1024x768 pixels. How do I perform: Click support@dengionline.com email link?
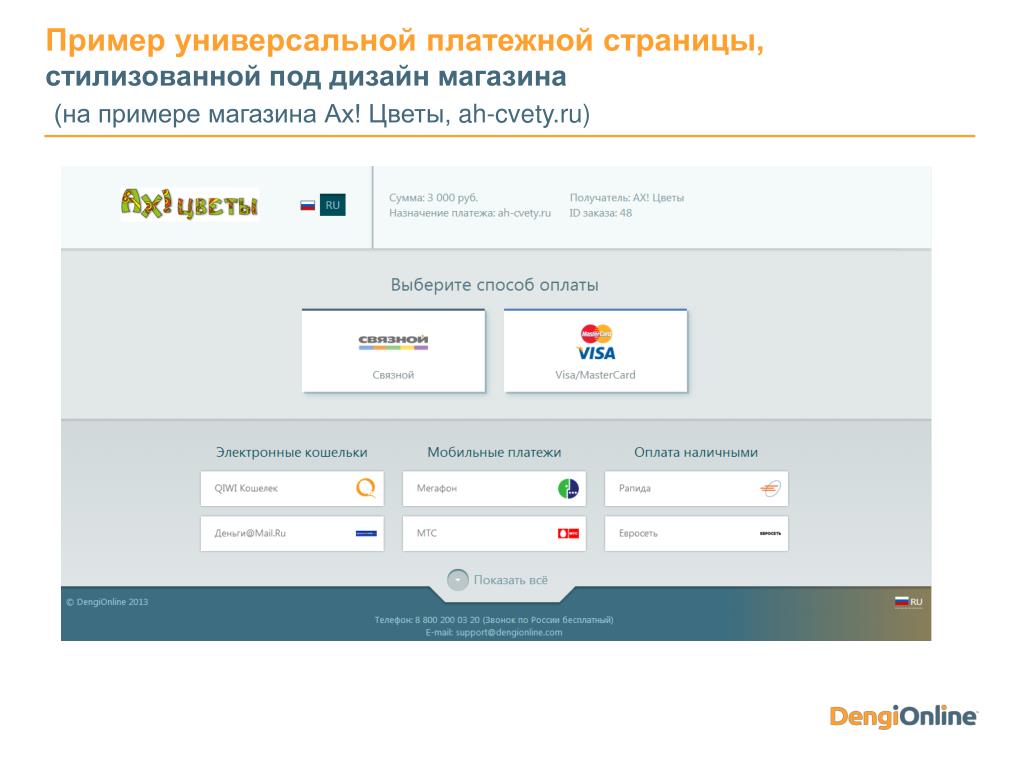[509, 632]
